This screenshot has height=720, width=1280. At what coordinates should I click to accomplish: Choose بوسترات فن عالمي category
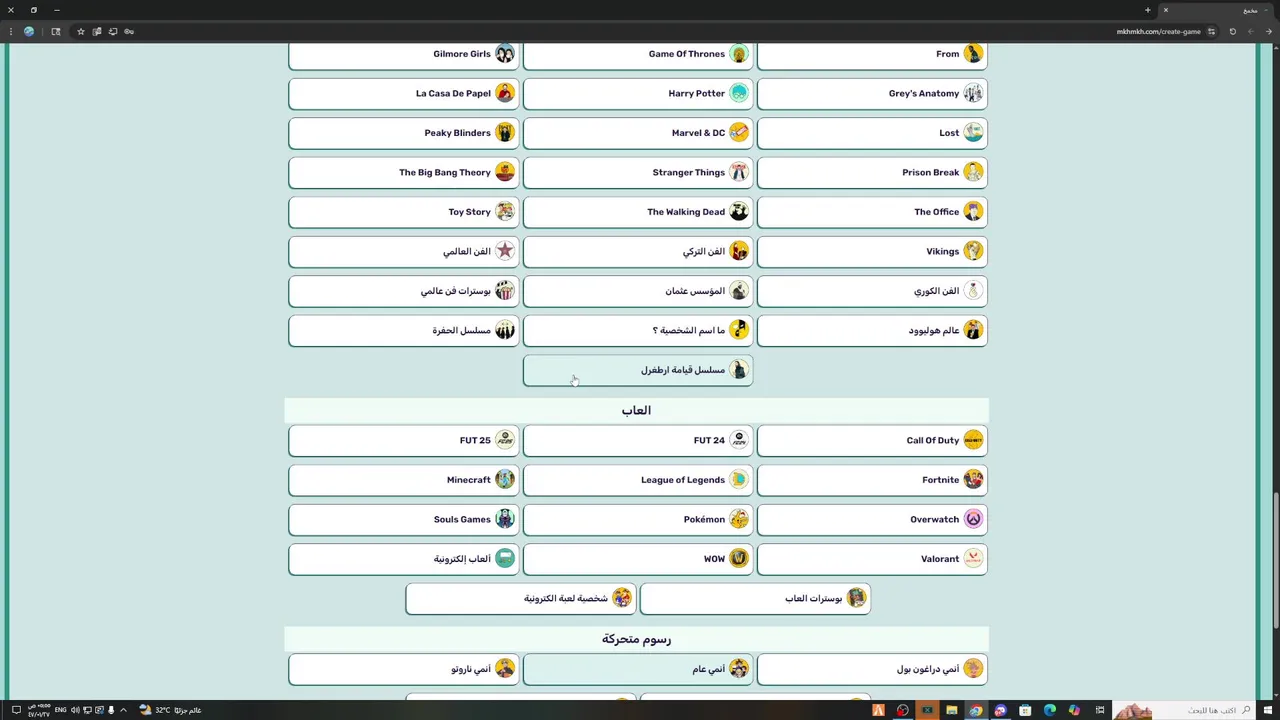click(403, 291)
